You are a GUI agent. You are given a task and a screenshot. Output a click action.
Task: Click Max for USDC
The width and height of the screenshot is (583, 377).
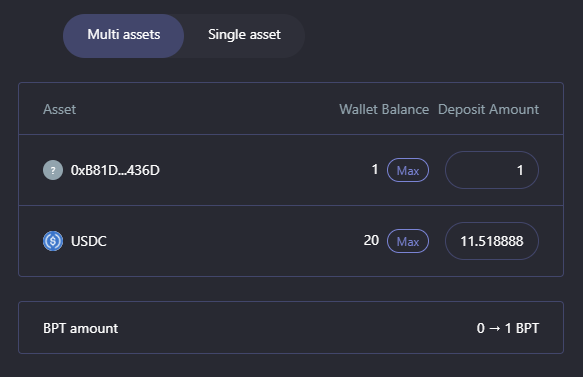408,241
